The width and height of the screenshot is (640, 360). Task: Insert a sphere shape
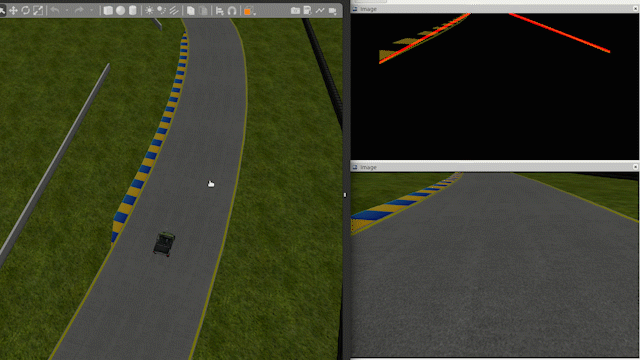point(120,11)
